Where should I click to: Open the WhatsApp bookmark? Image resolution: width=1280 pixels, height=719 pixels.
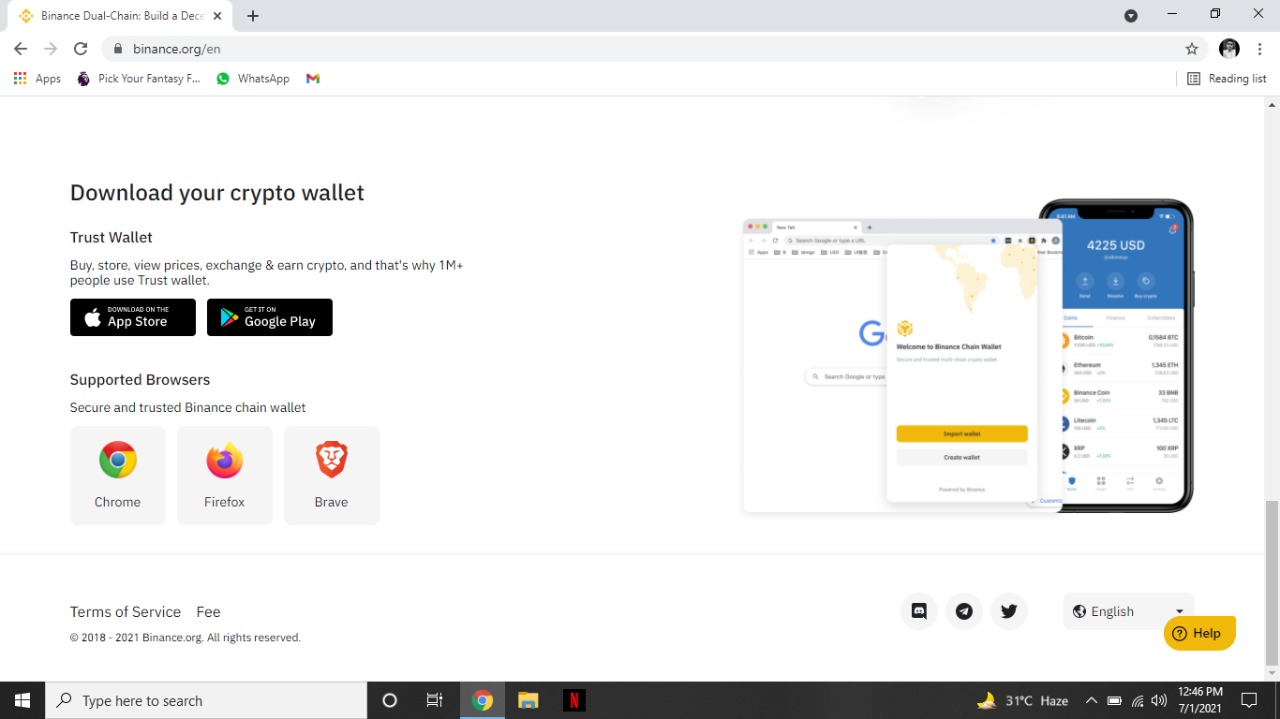tap(253, 78)
